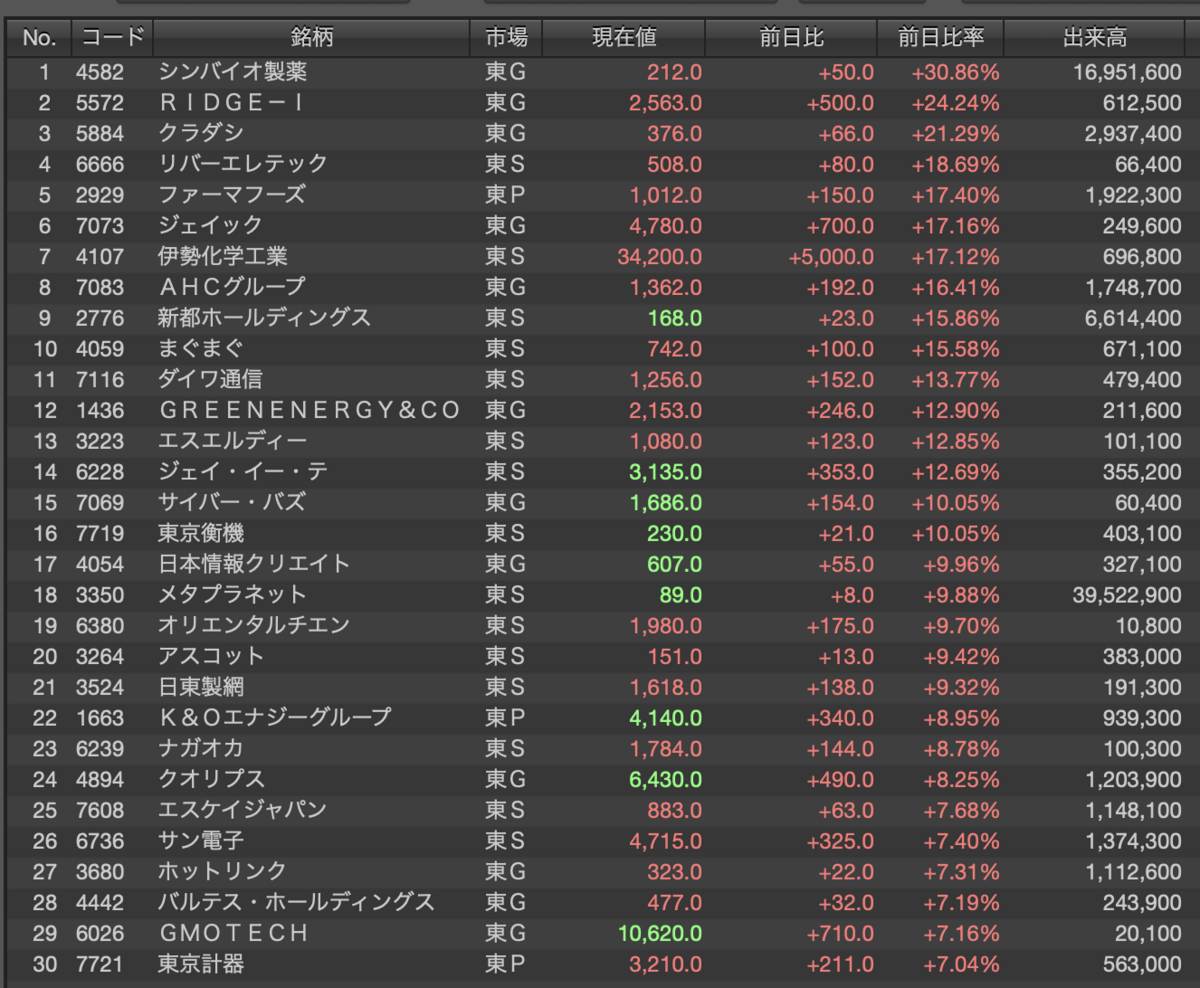The image size is (1200, 988).
Task: Select the まぐまぐ stock name
Action: (201, 349)
